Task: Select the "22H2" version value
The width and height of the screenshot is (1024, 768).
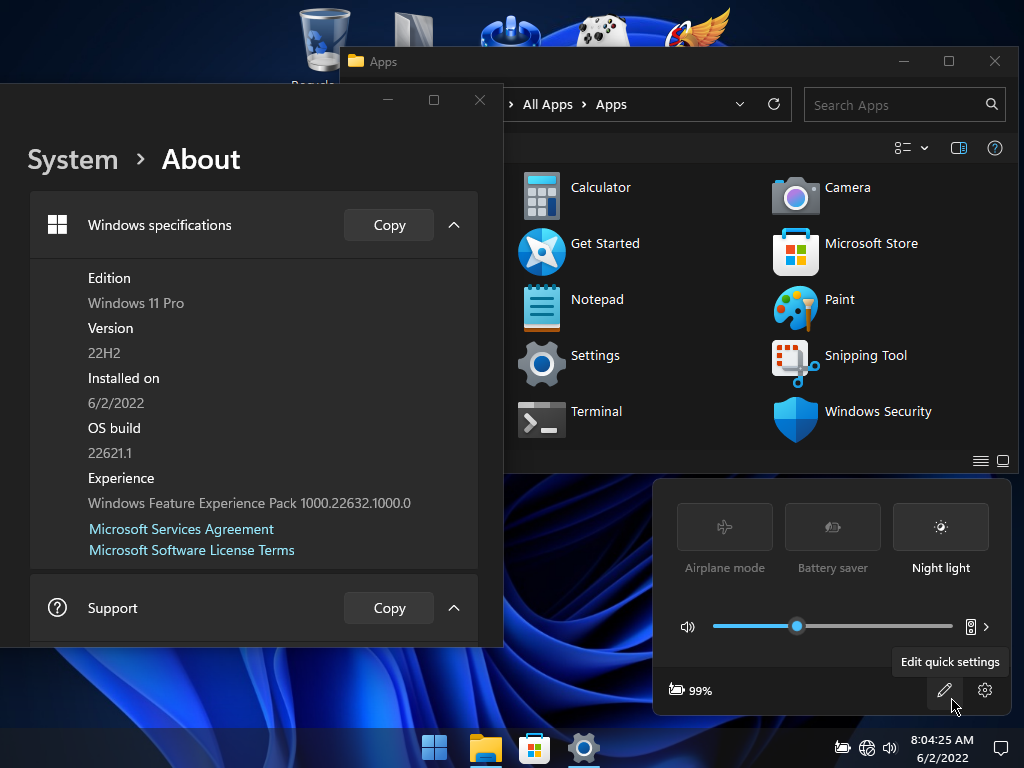Action: coord(104,353)
